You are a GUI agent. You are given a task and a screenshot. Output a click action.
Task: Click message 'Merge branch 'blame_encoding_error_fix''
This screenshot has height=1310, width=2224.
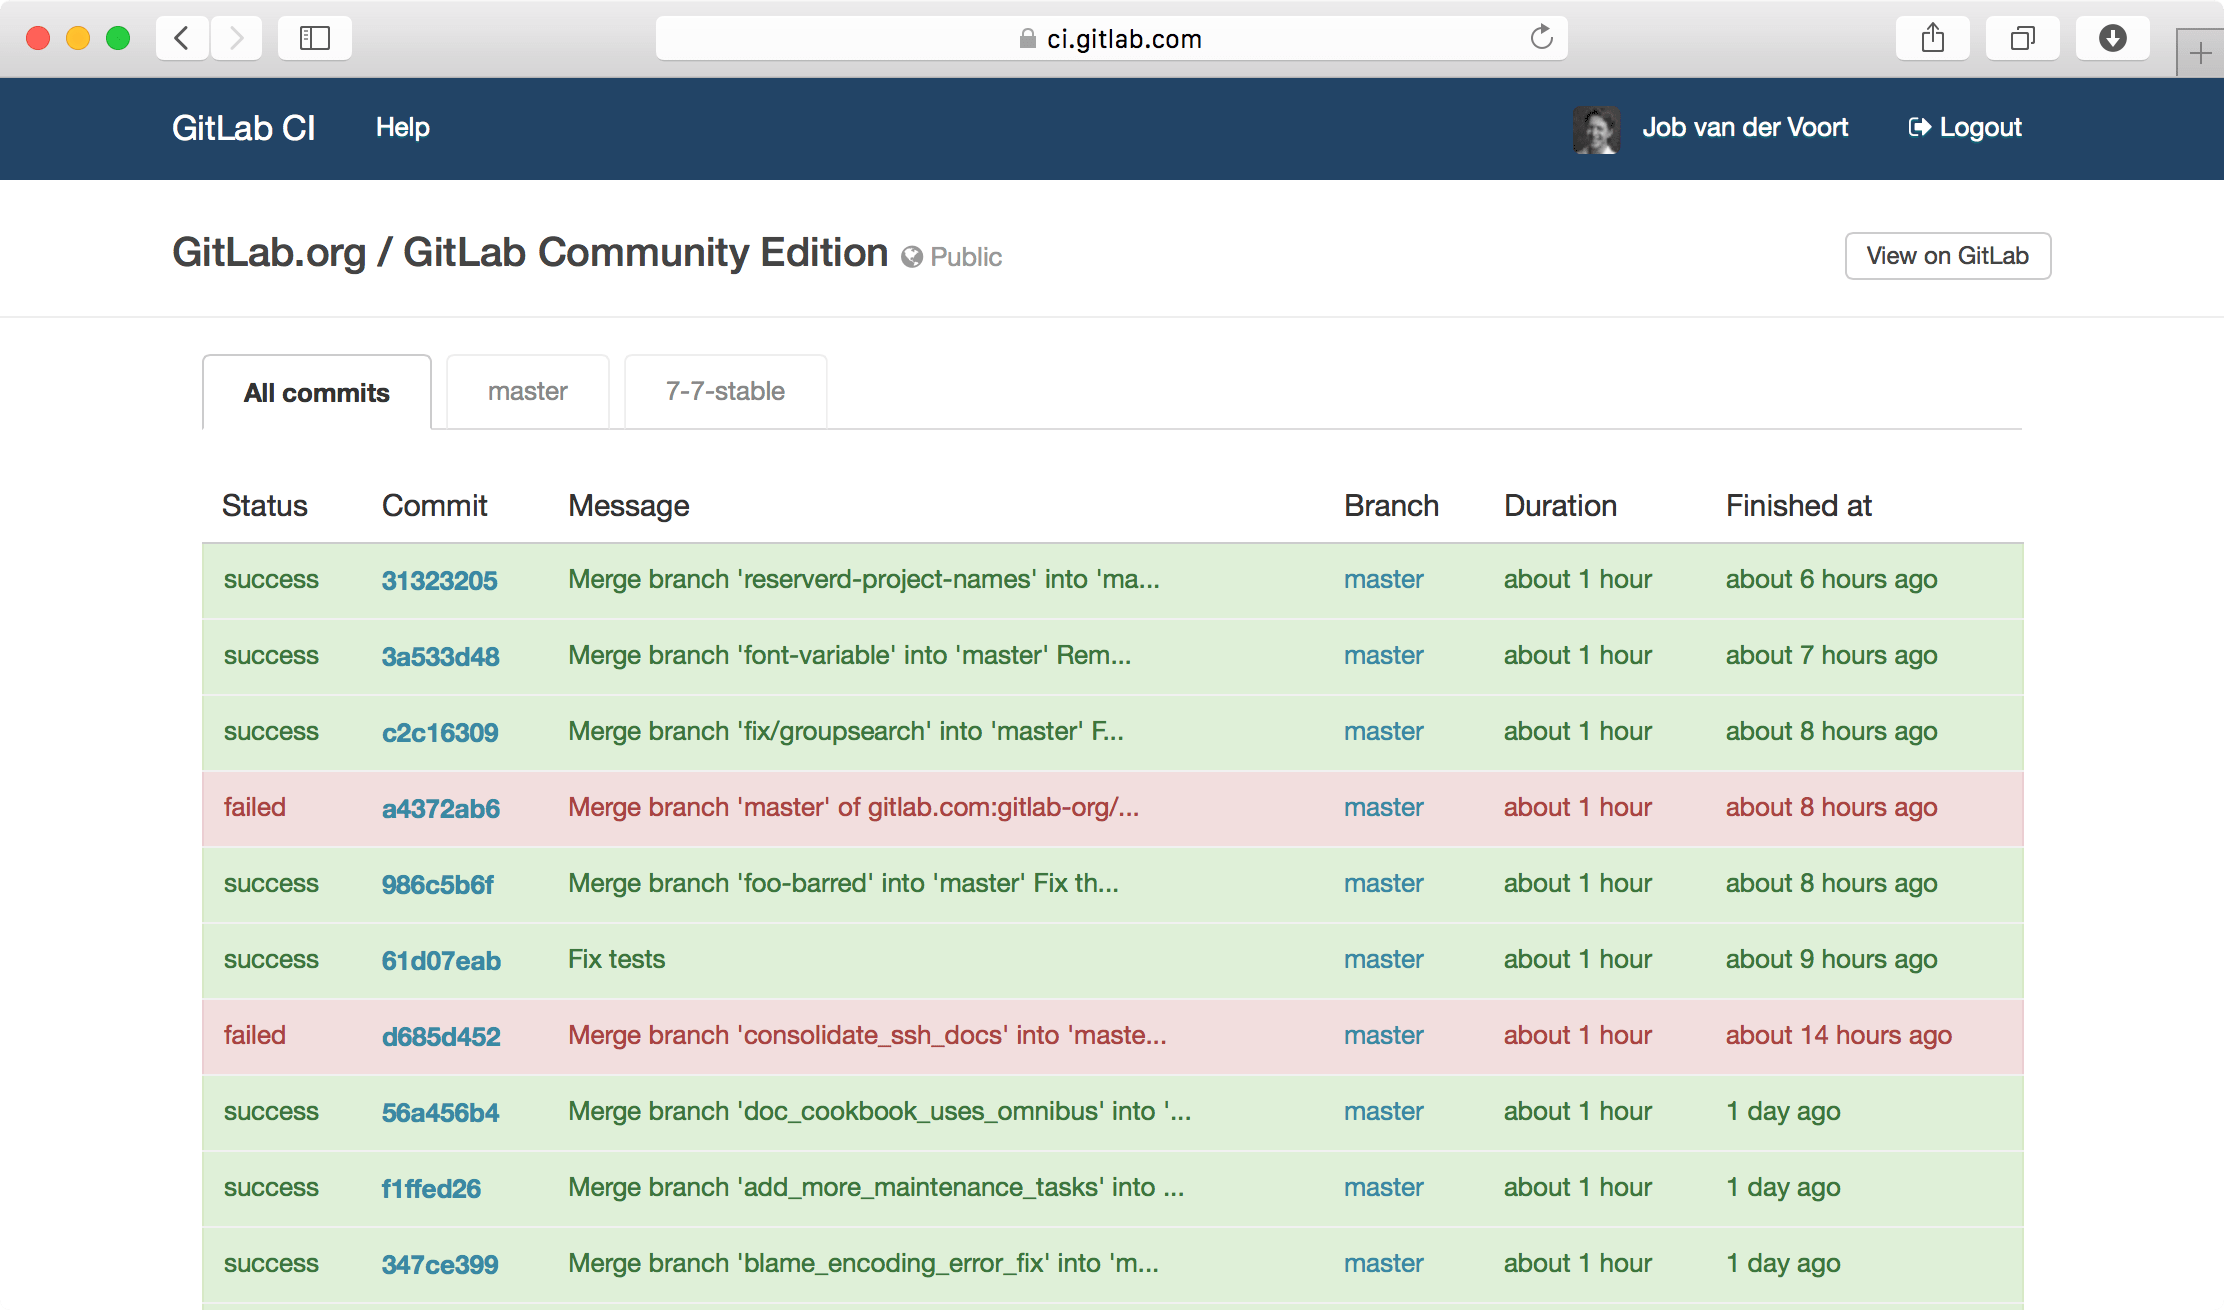[x=864, y=1264]
